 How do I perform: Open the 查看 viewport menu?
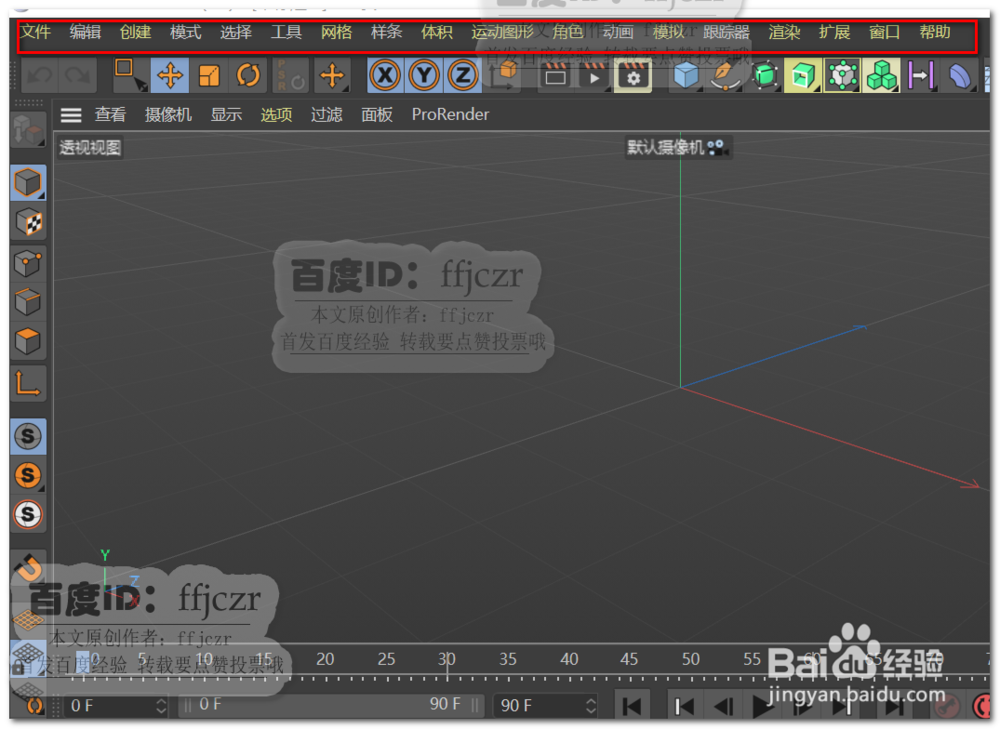point(110,115)
